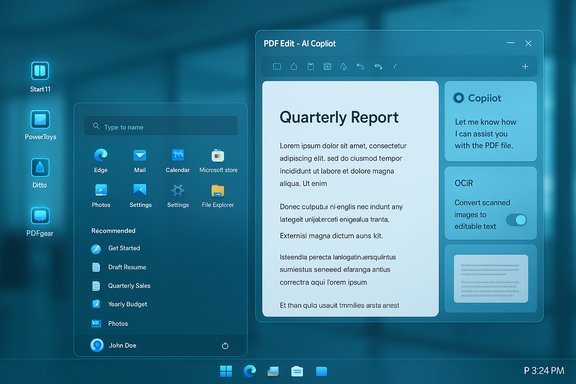Click the Recommended section heading

(x=113, y=231)
